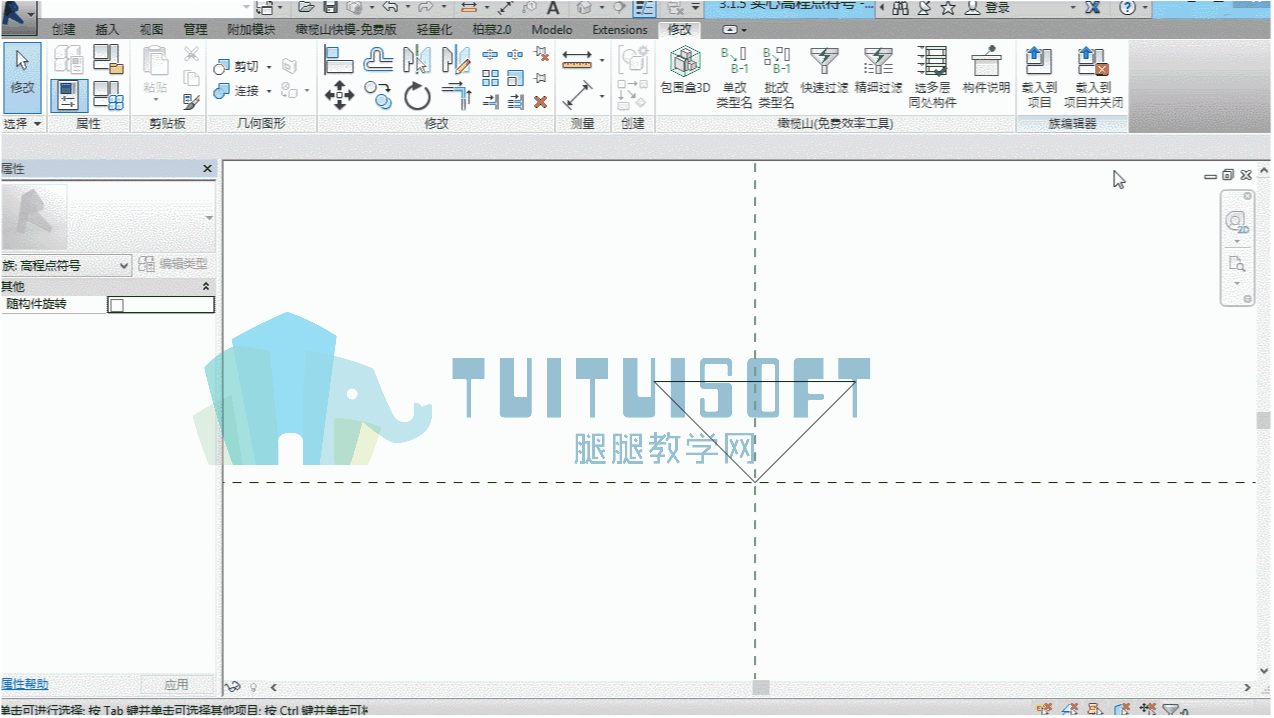Open the 族: 高程点符号 type filter dropdown
Image resolution: width=1274 pixels, height=718 pixels.
pos(66,265)
